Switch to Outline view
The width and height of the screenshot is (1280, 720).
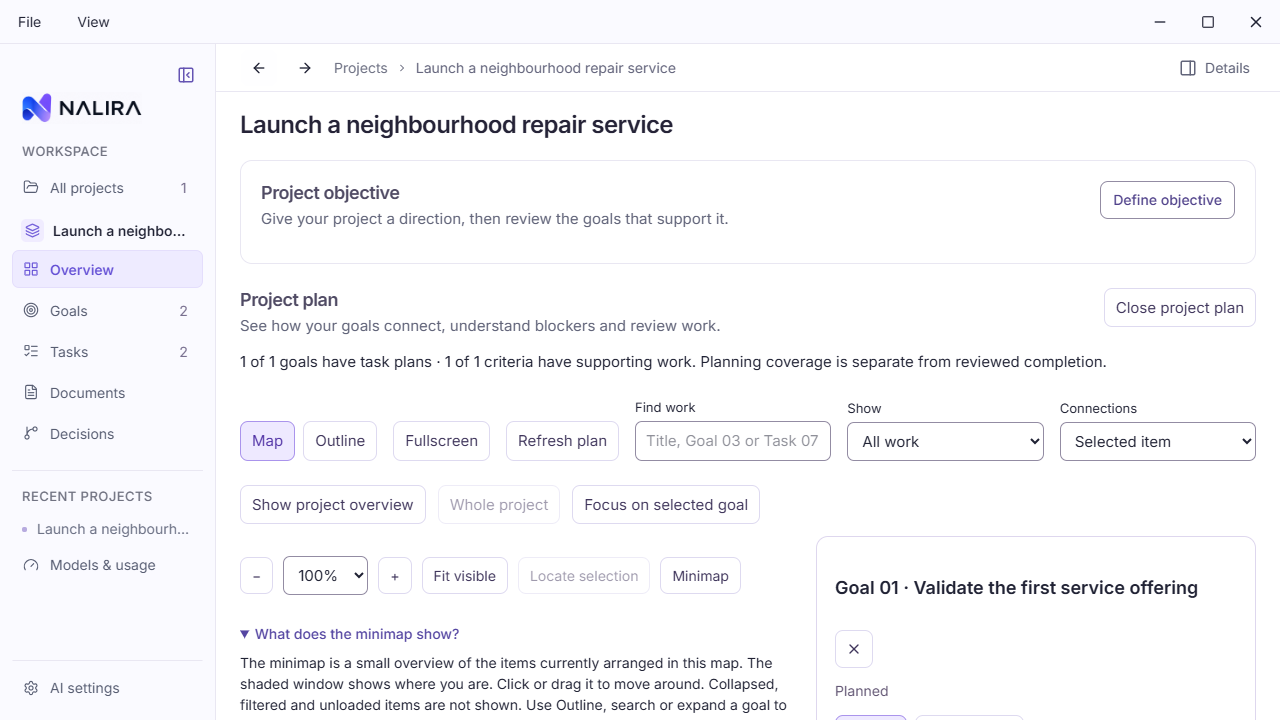[340, 441]
